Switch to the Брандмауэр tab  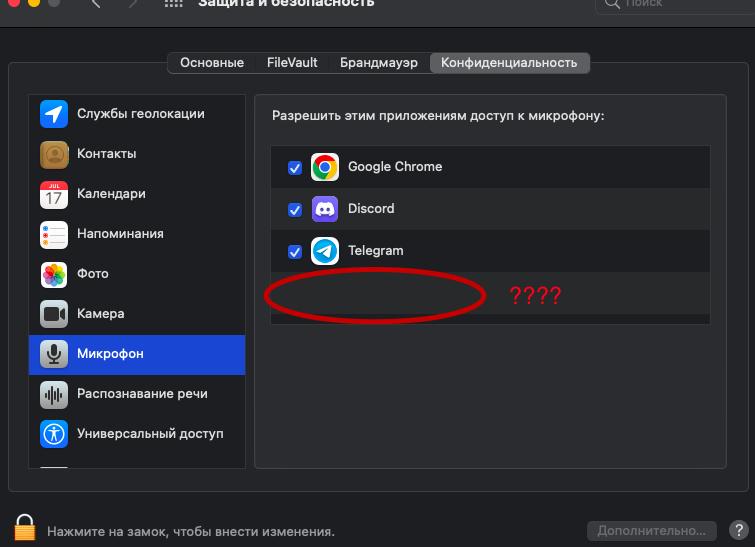point(379,62)
